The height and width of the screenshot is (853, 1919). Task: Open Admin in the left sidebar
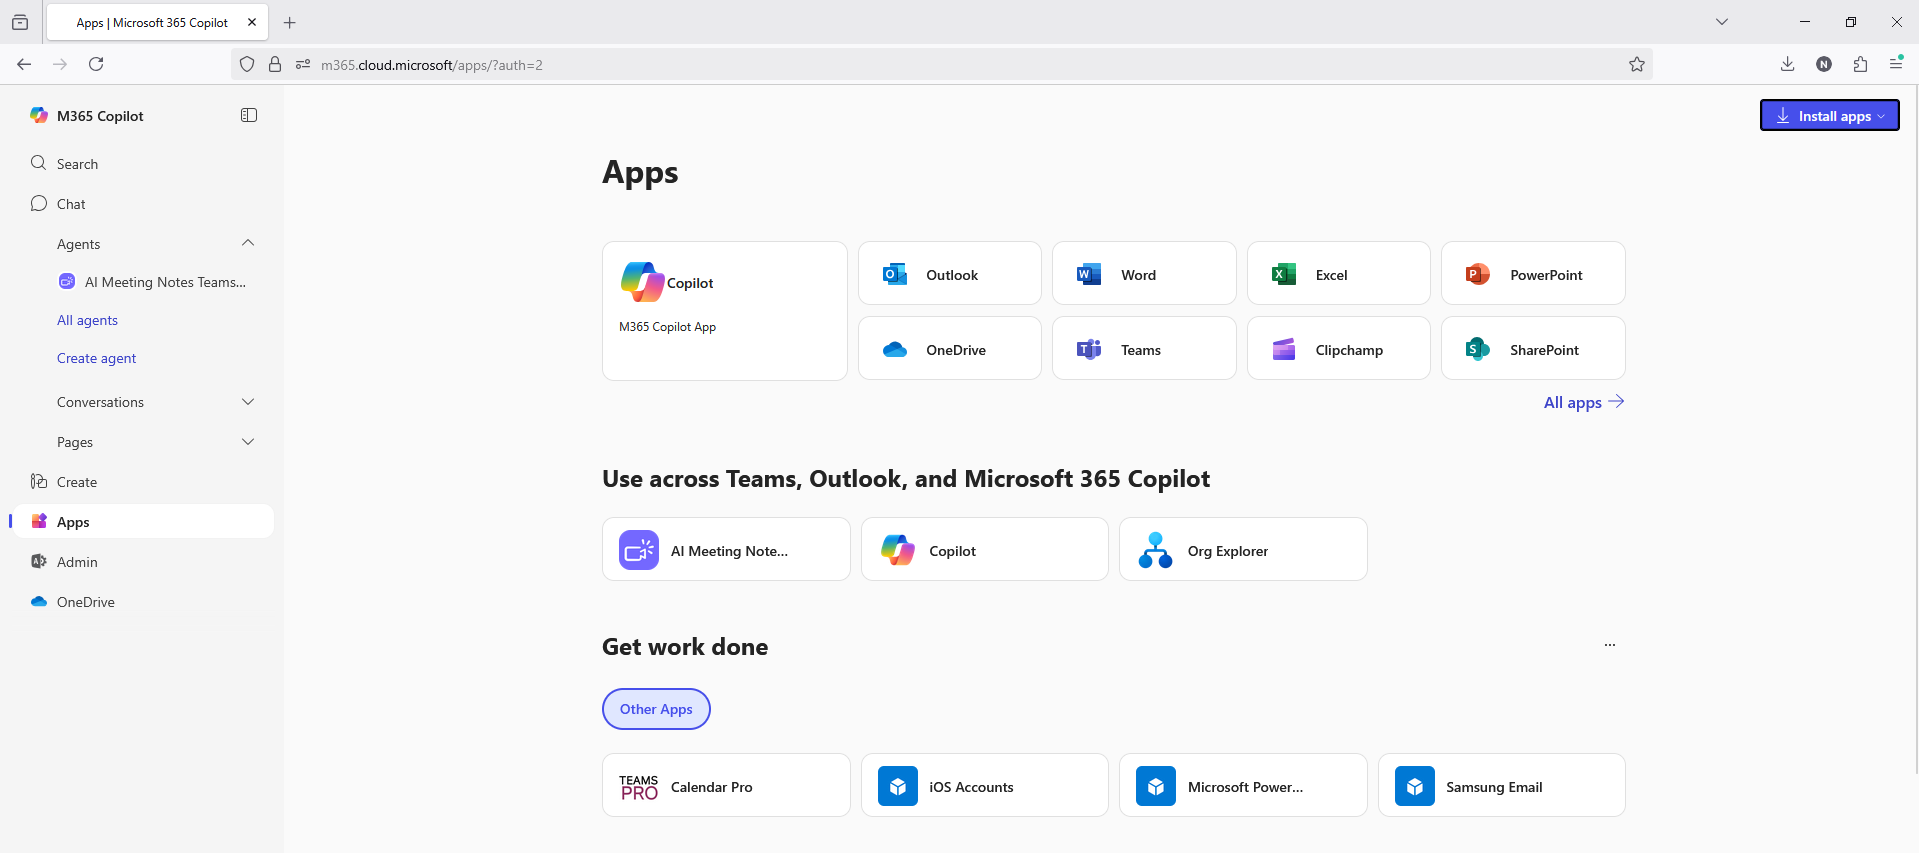[143, 561]
